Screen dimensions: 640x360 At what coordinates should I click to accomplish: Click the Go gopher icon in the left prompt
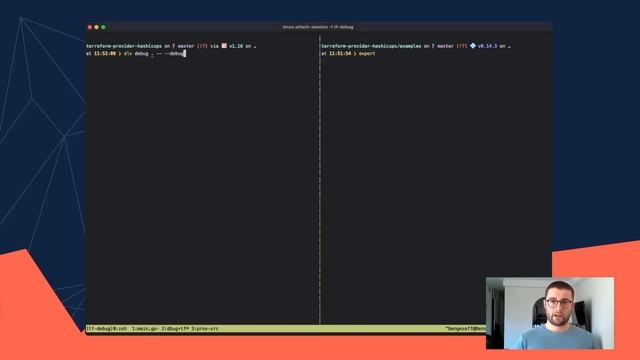click(224, 46)
